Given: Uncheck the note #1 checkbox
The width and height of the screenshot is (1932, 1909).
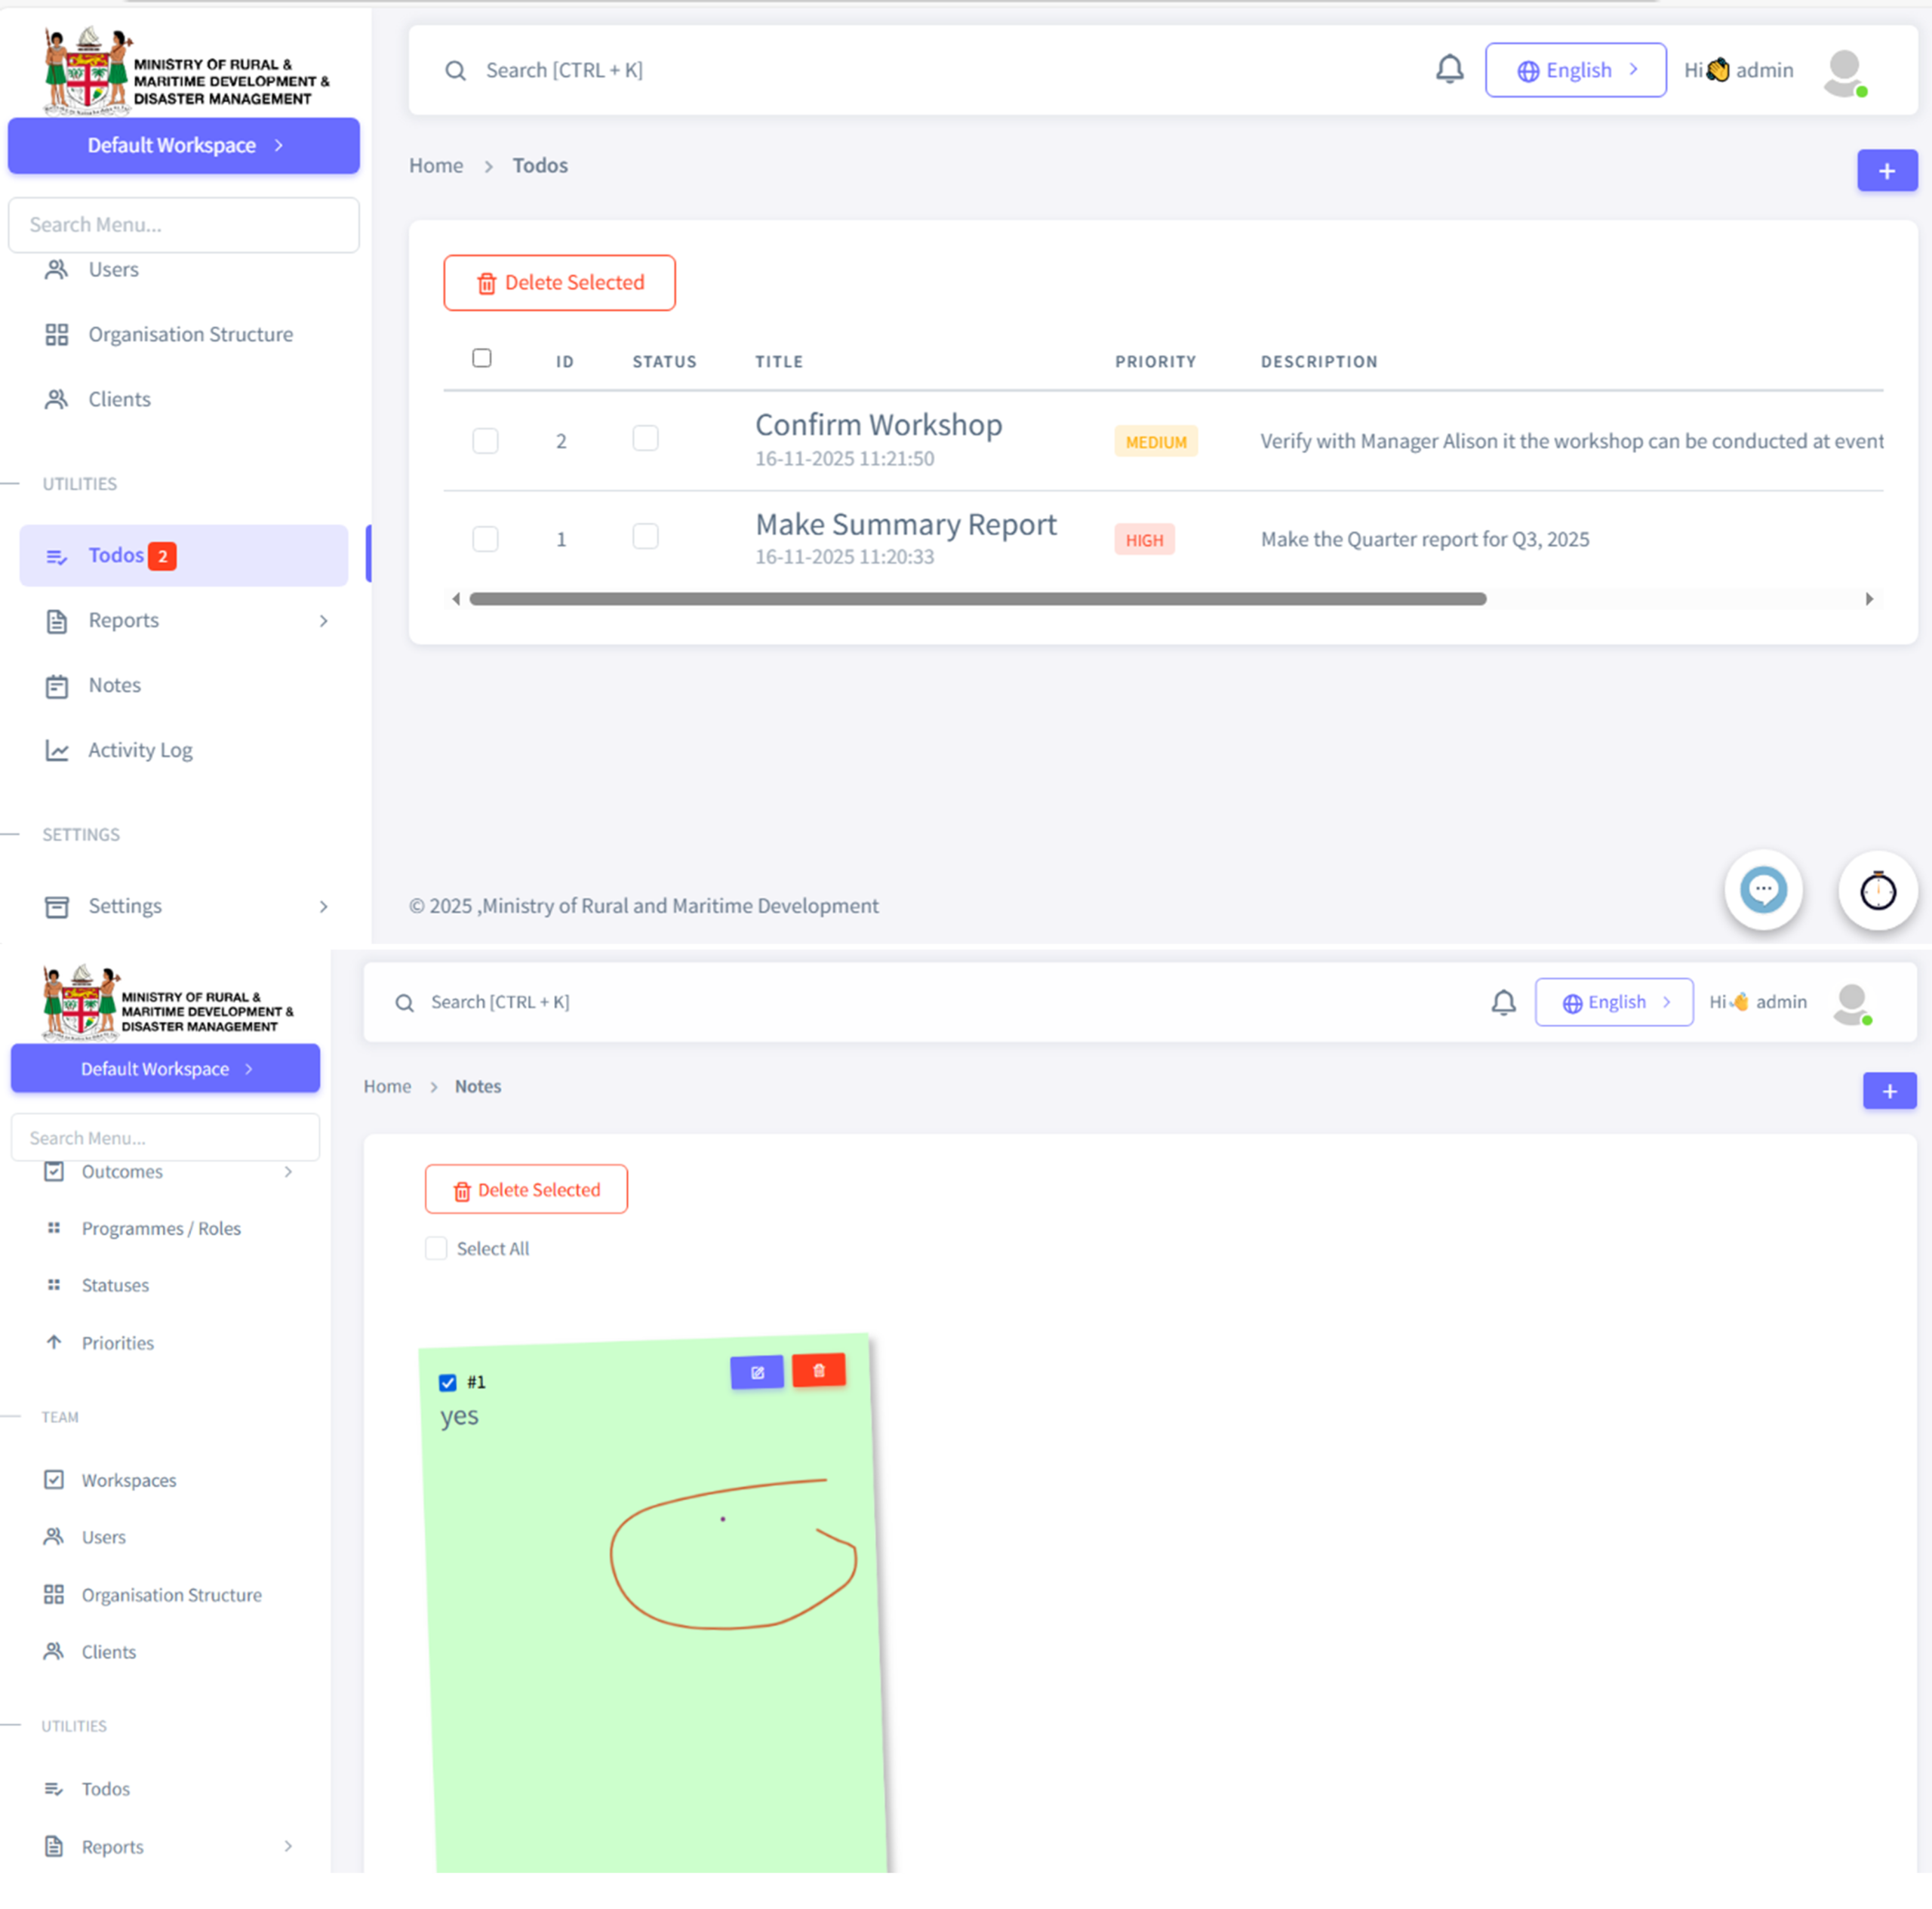Looking at the screenshot, I should [448, 1382].
